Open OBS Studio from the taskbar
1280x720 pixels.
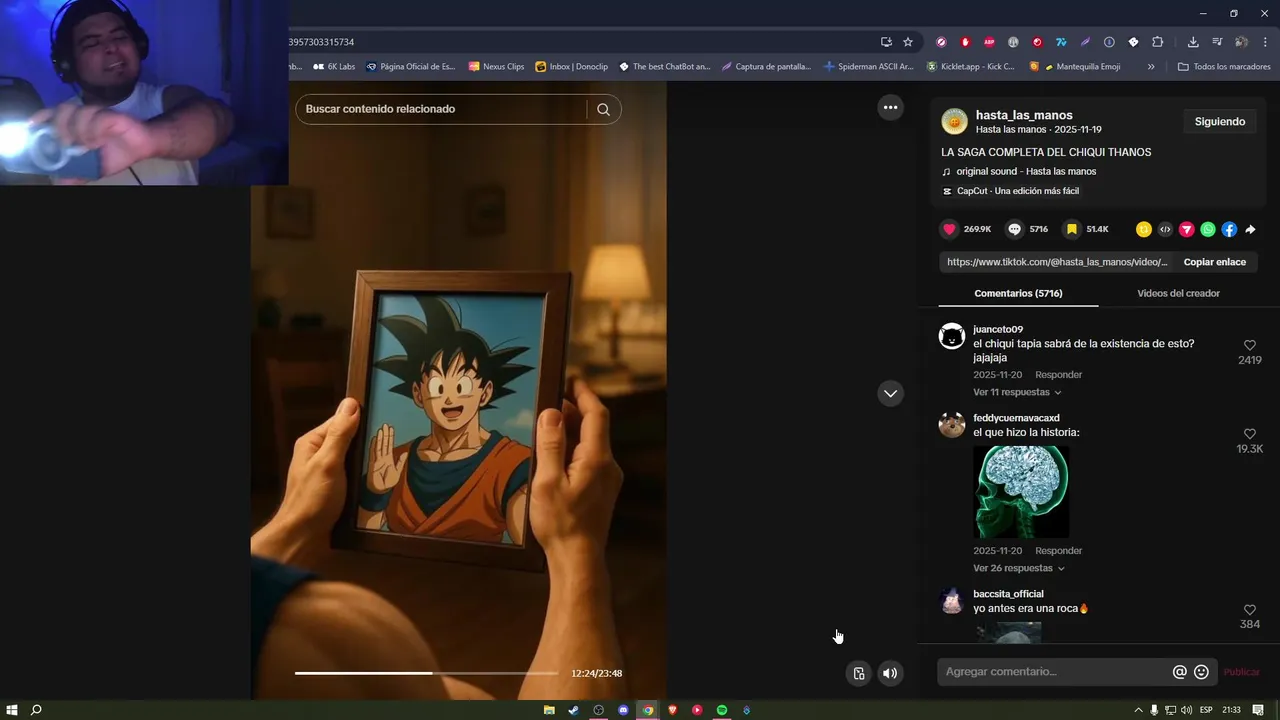[x=599, y=710]
